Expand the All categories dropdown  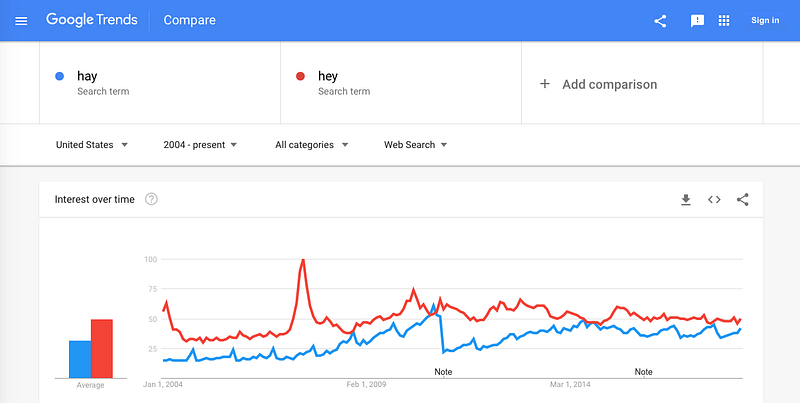(311, 145)
